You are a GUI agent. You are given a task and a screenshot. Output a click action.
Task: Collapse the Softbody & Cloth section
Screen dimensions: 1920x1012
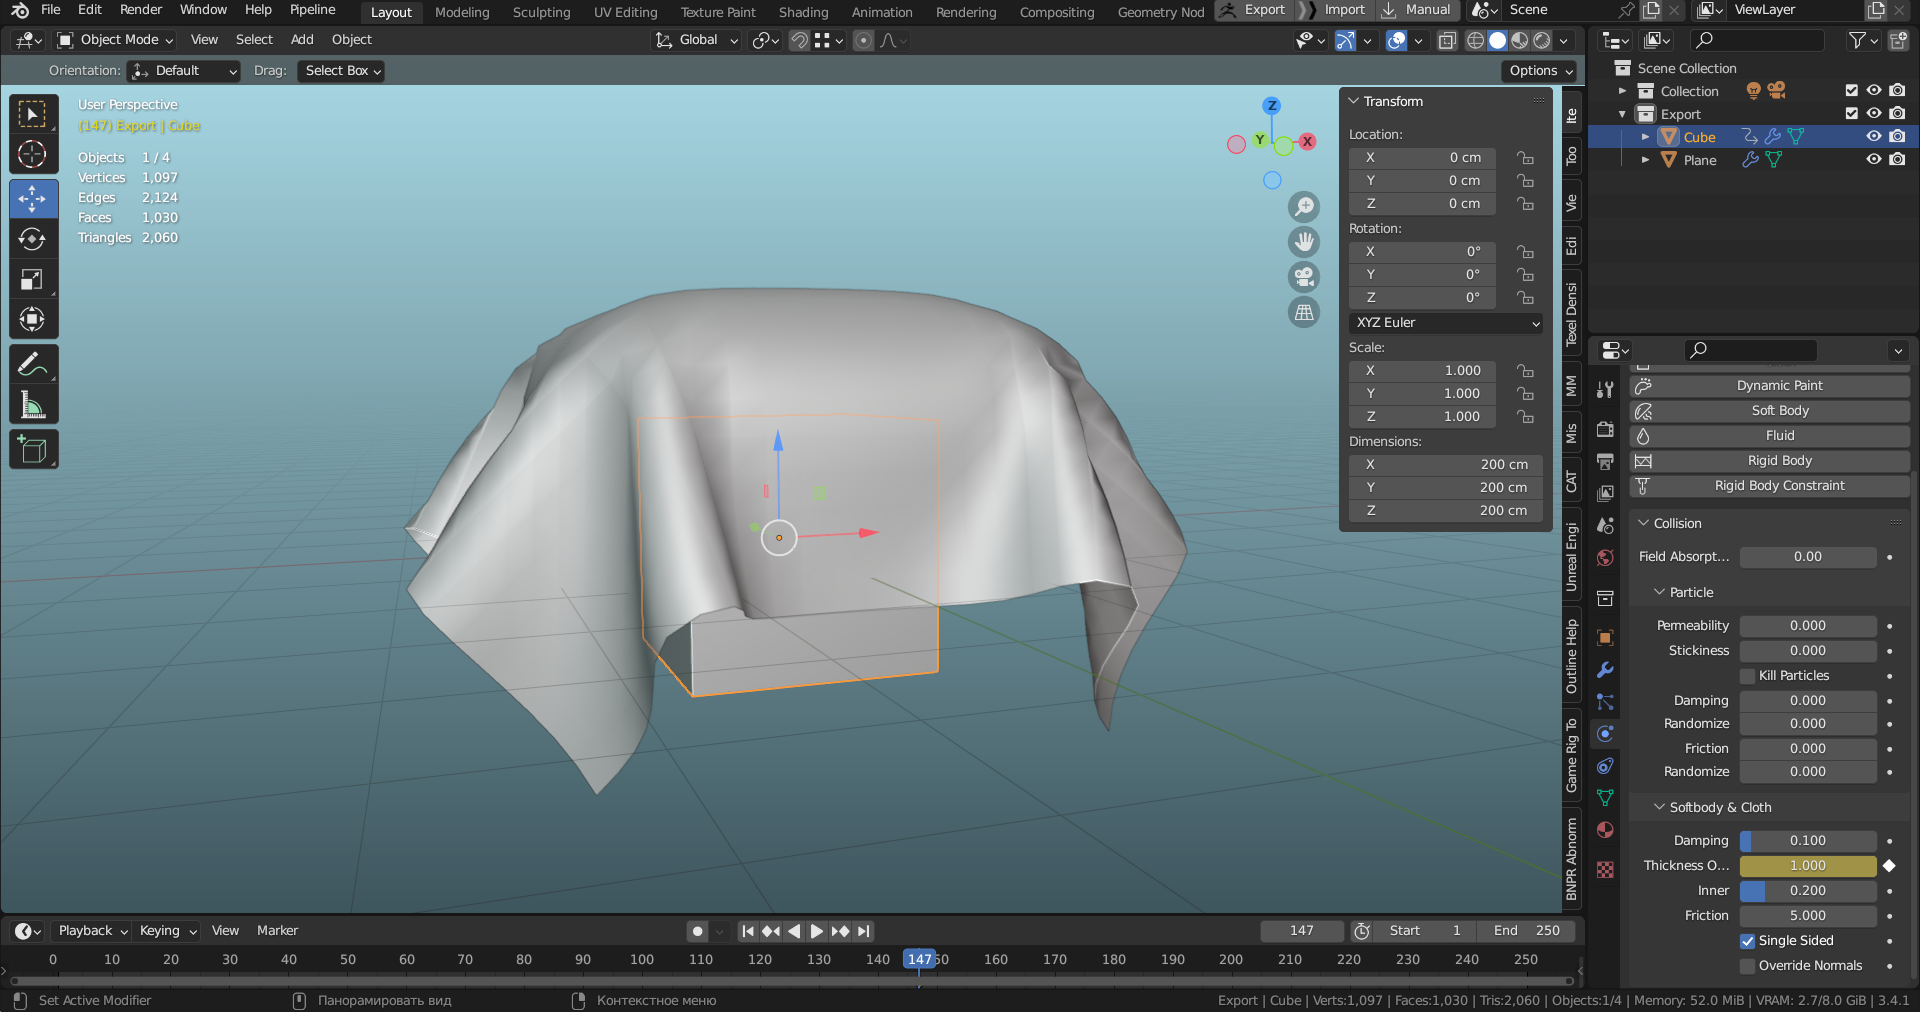coord(1660,807)
